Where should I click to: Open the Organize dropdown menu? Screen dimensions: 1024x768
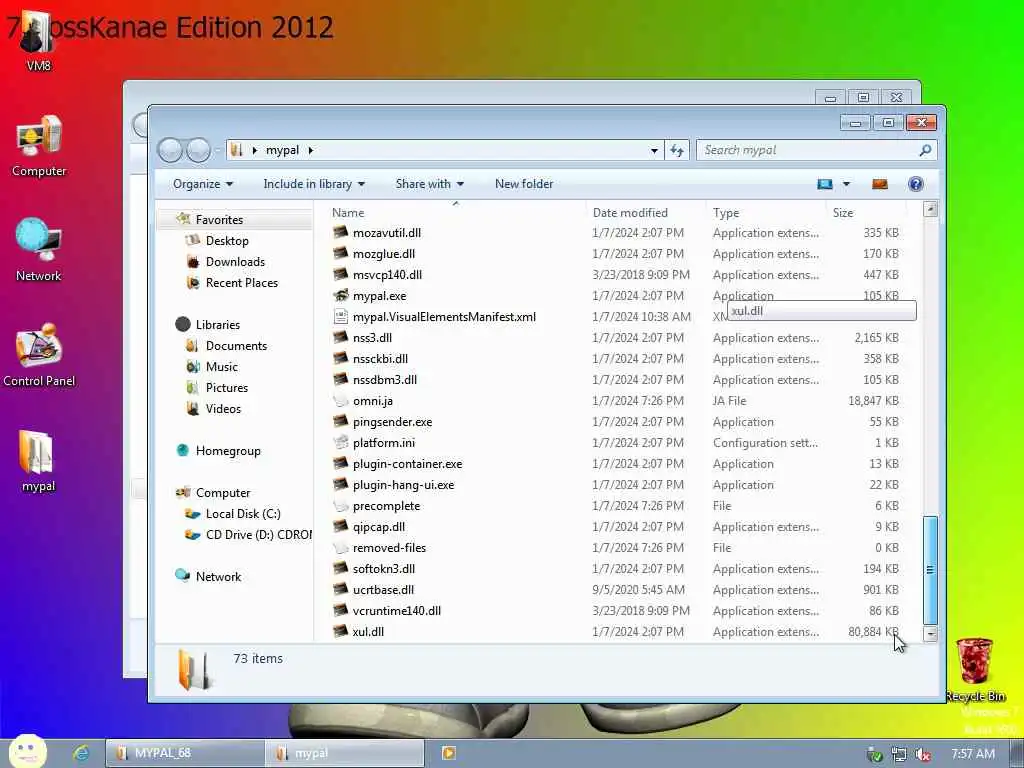tap(202, 184)
